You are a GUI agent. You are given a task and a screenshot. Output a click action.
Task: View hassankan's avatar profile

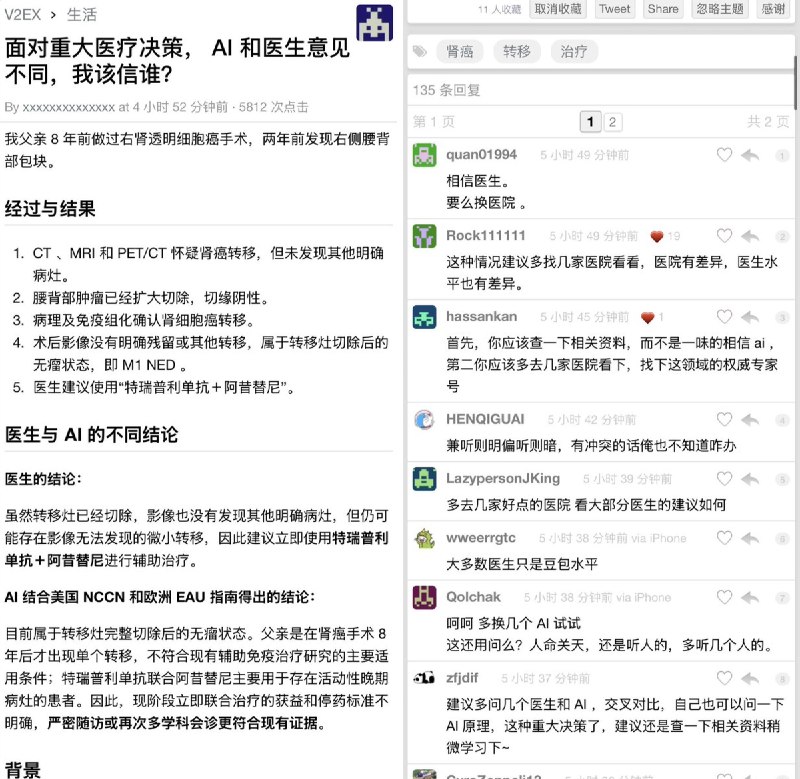[x=424, y=317]
